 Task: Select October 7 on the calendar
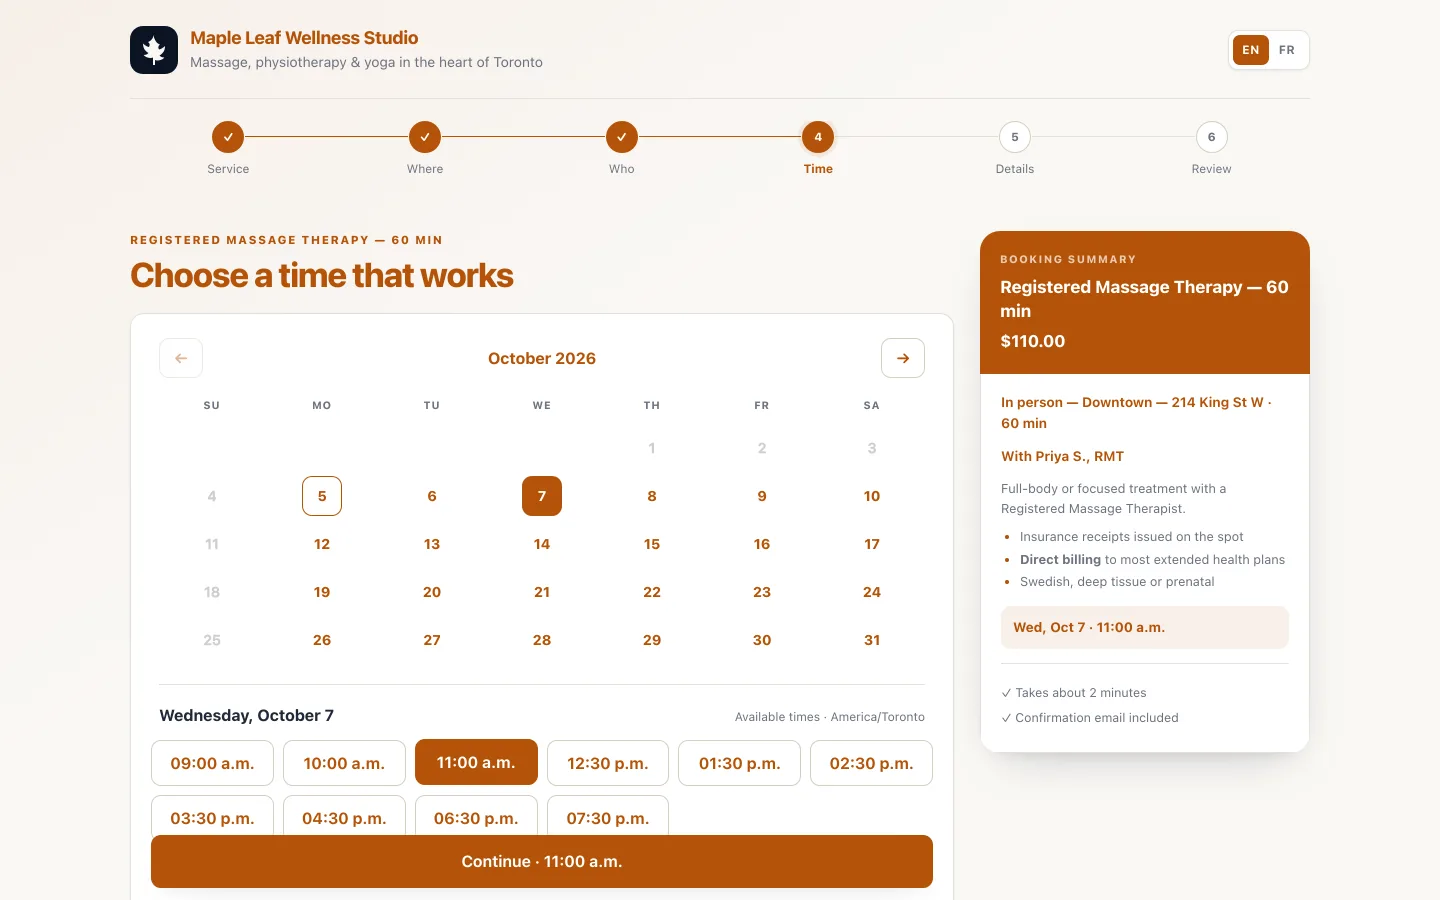coord(542,496)
